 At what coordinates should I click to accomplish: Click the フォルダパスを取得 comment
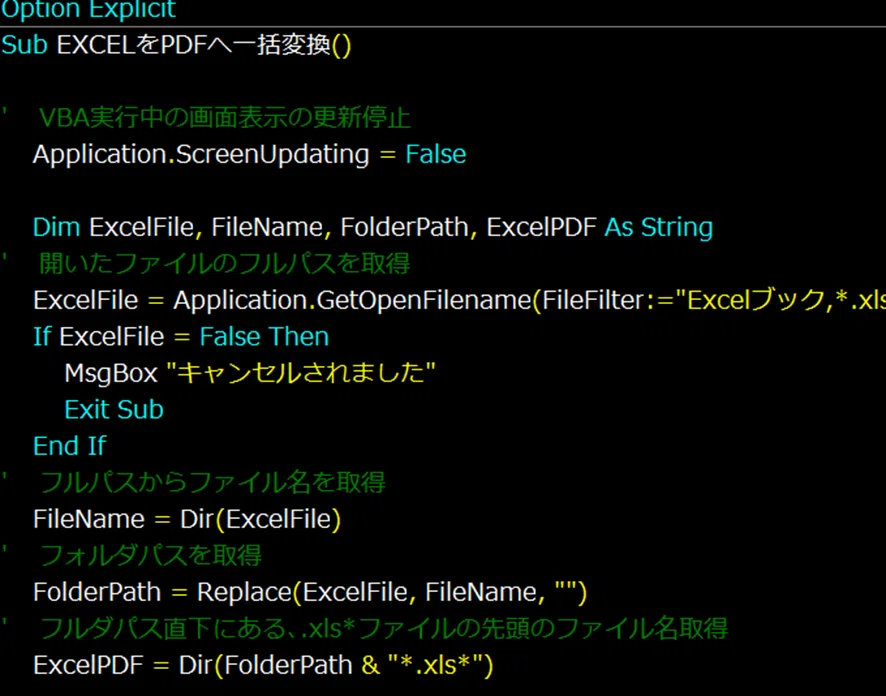pos(150,555)
